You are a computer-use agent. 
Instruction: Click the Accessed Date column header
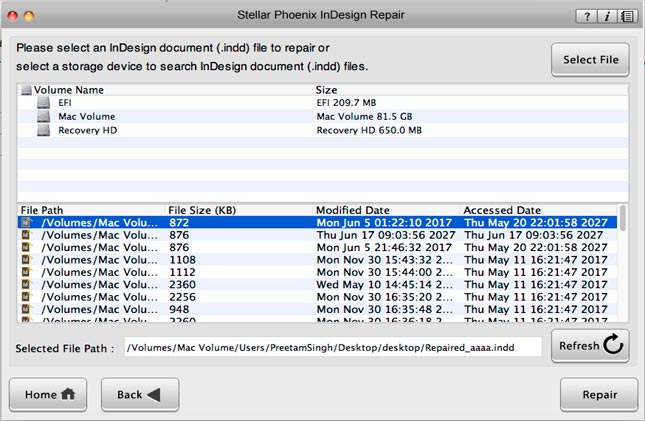[502, 210]
